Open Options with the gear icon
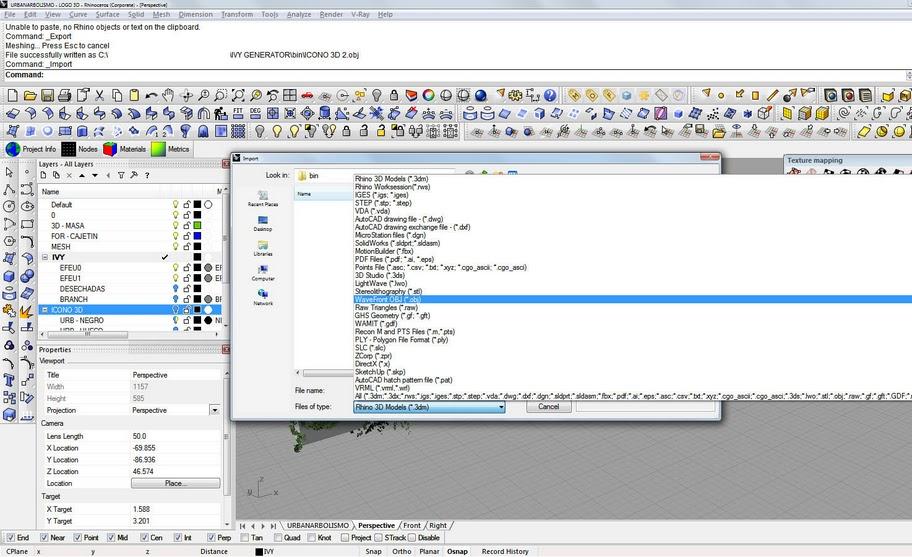912x557 pixels. click(x=515, y=95)
